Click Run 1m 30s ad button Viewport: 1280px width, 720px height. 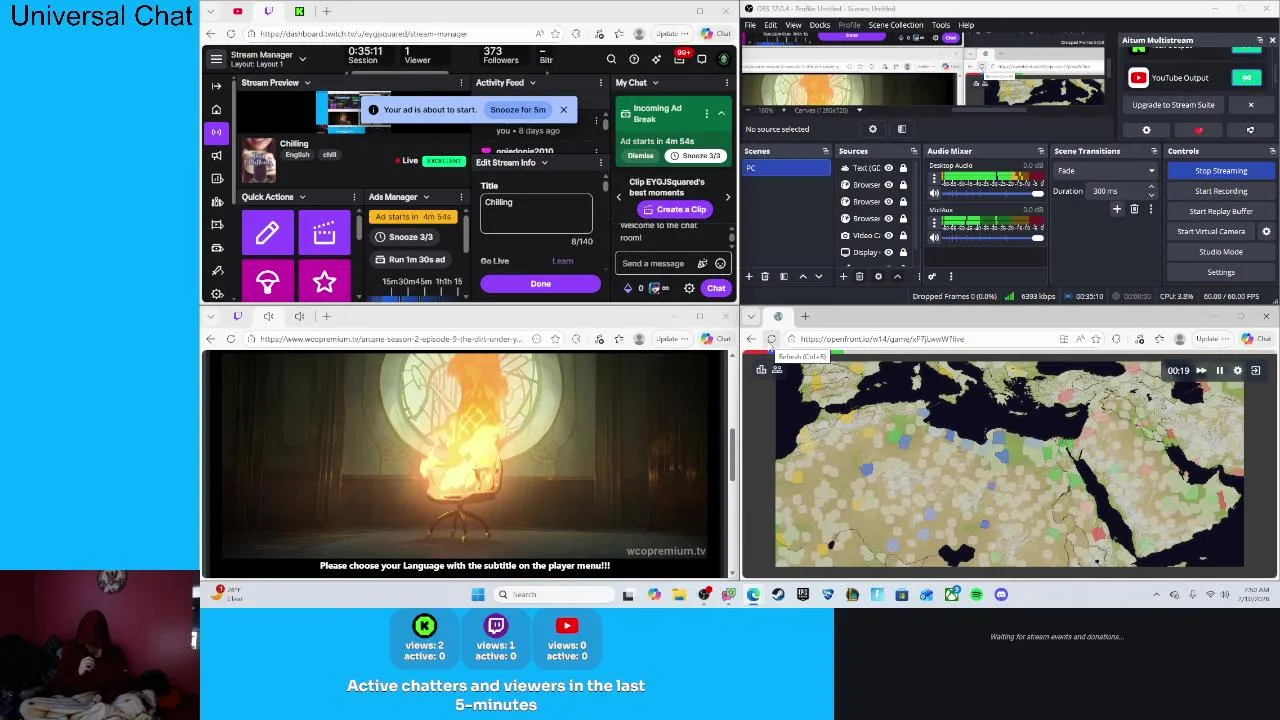tap(410, 259)
